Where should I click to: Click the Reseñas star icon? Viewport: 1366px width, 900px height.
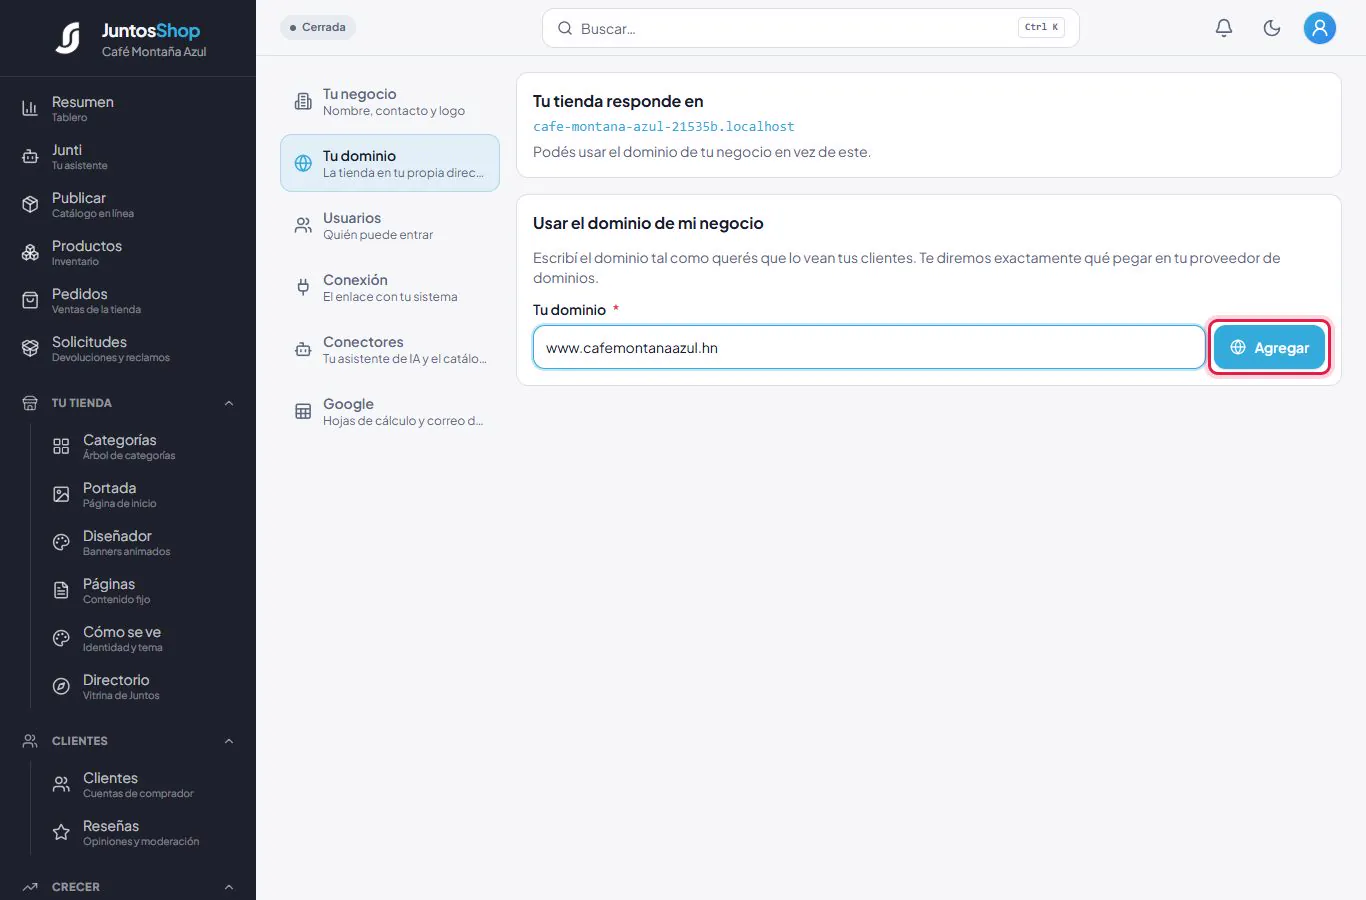61,832
